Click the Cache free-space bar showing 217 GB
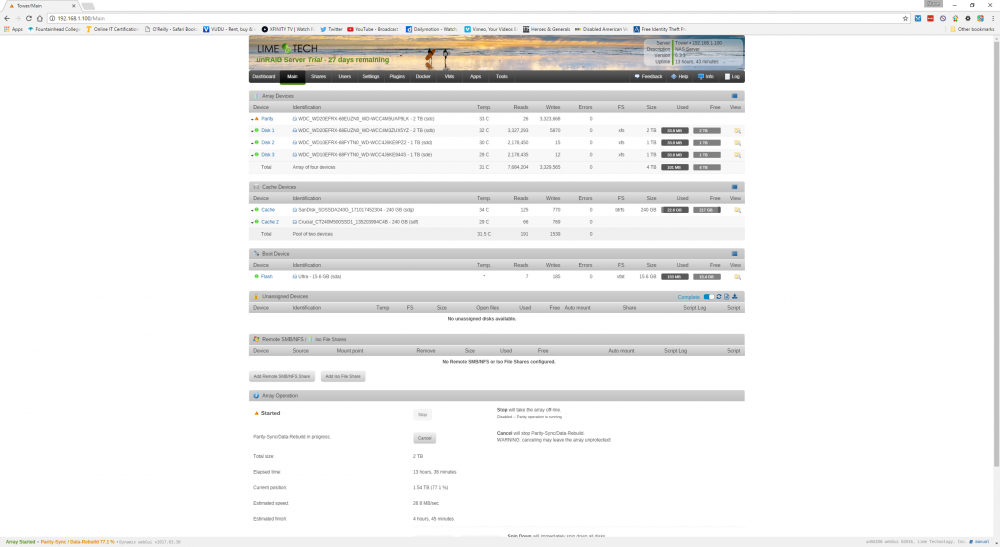 707,210
